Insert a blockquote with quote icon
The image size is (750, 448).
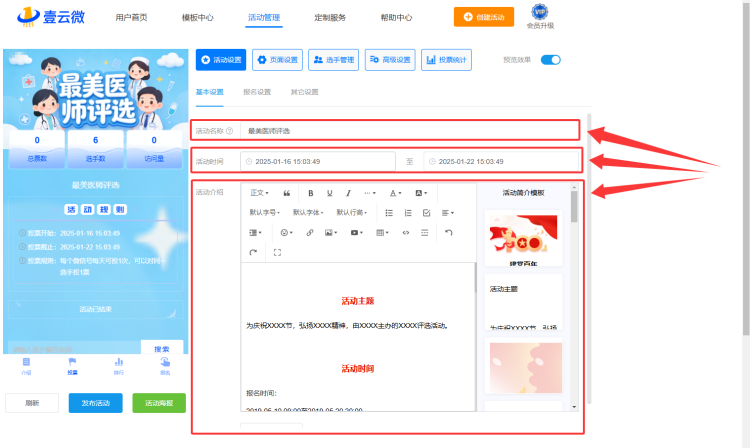point(287,193)
